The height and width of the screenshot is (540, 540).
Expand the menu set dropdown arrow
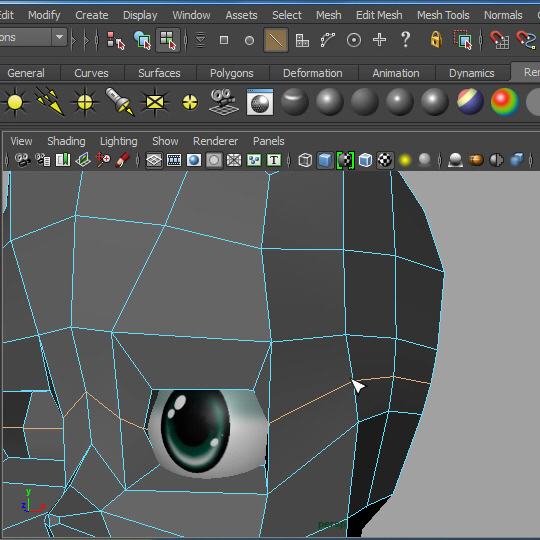pos(59,37)
